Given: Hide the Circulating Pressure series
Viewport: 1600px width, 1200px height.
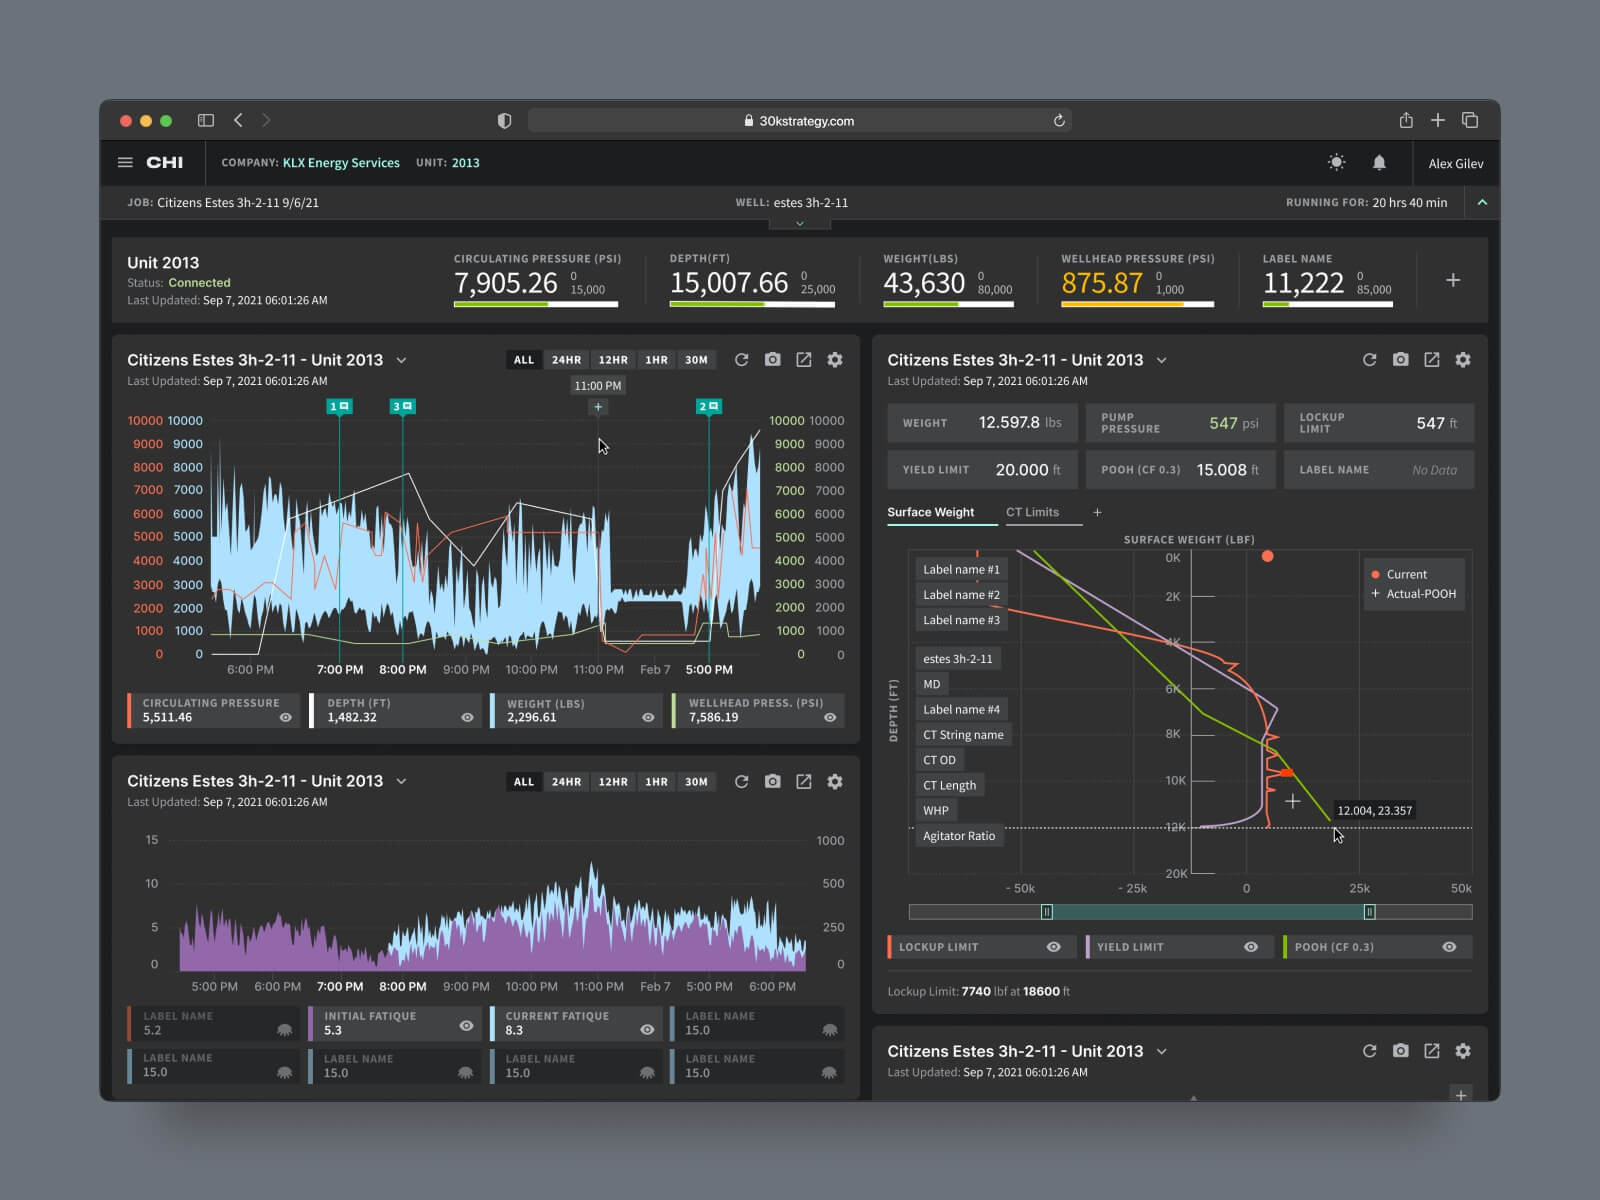Looking at the screenshot, I should tap(286, 717).
